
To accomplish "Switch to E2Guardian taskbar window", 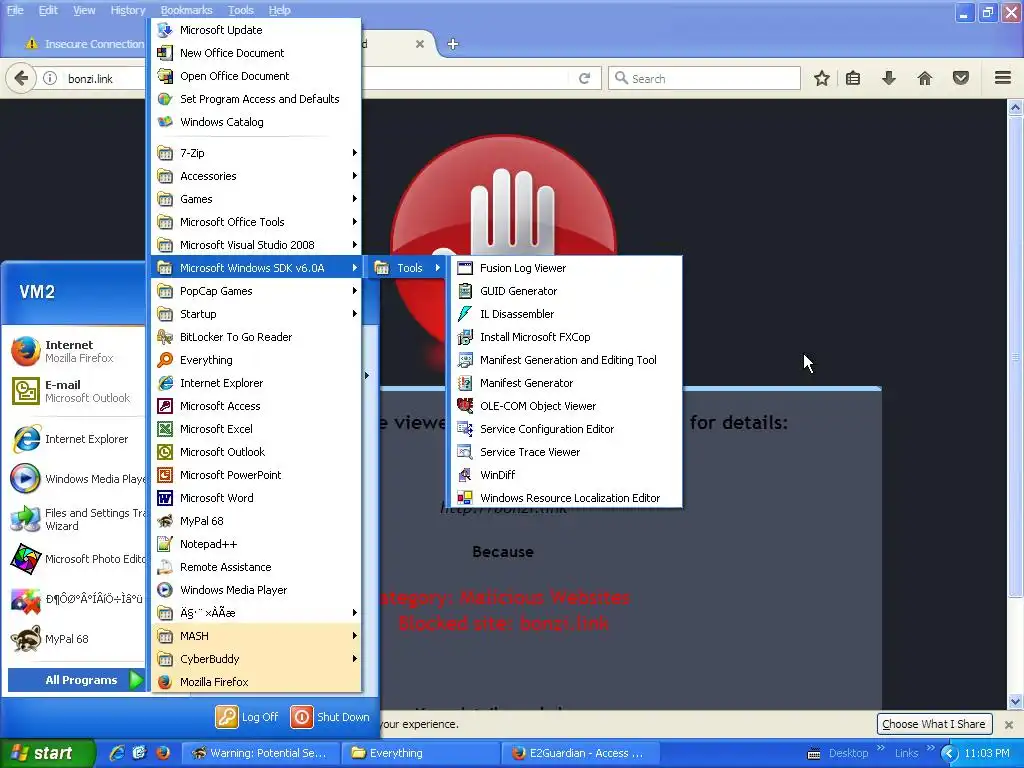I will (x=580, y=753).
